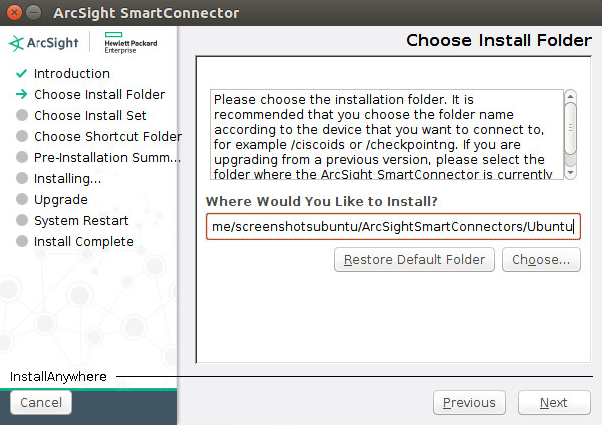
Task: Click the green arrow beside Choose Install Folder
Action: pos(21,95)
